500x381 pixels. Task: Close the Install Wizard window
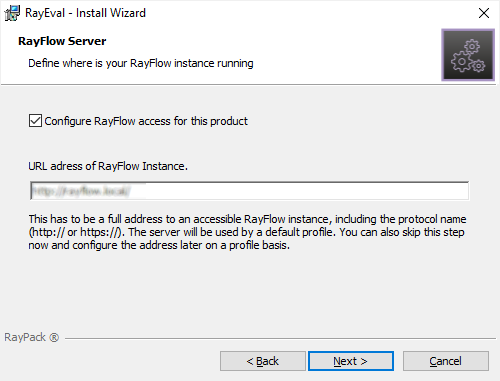pos(484,13)
